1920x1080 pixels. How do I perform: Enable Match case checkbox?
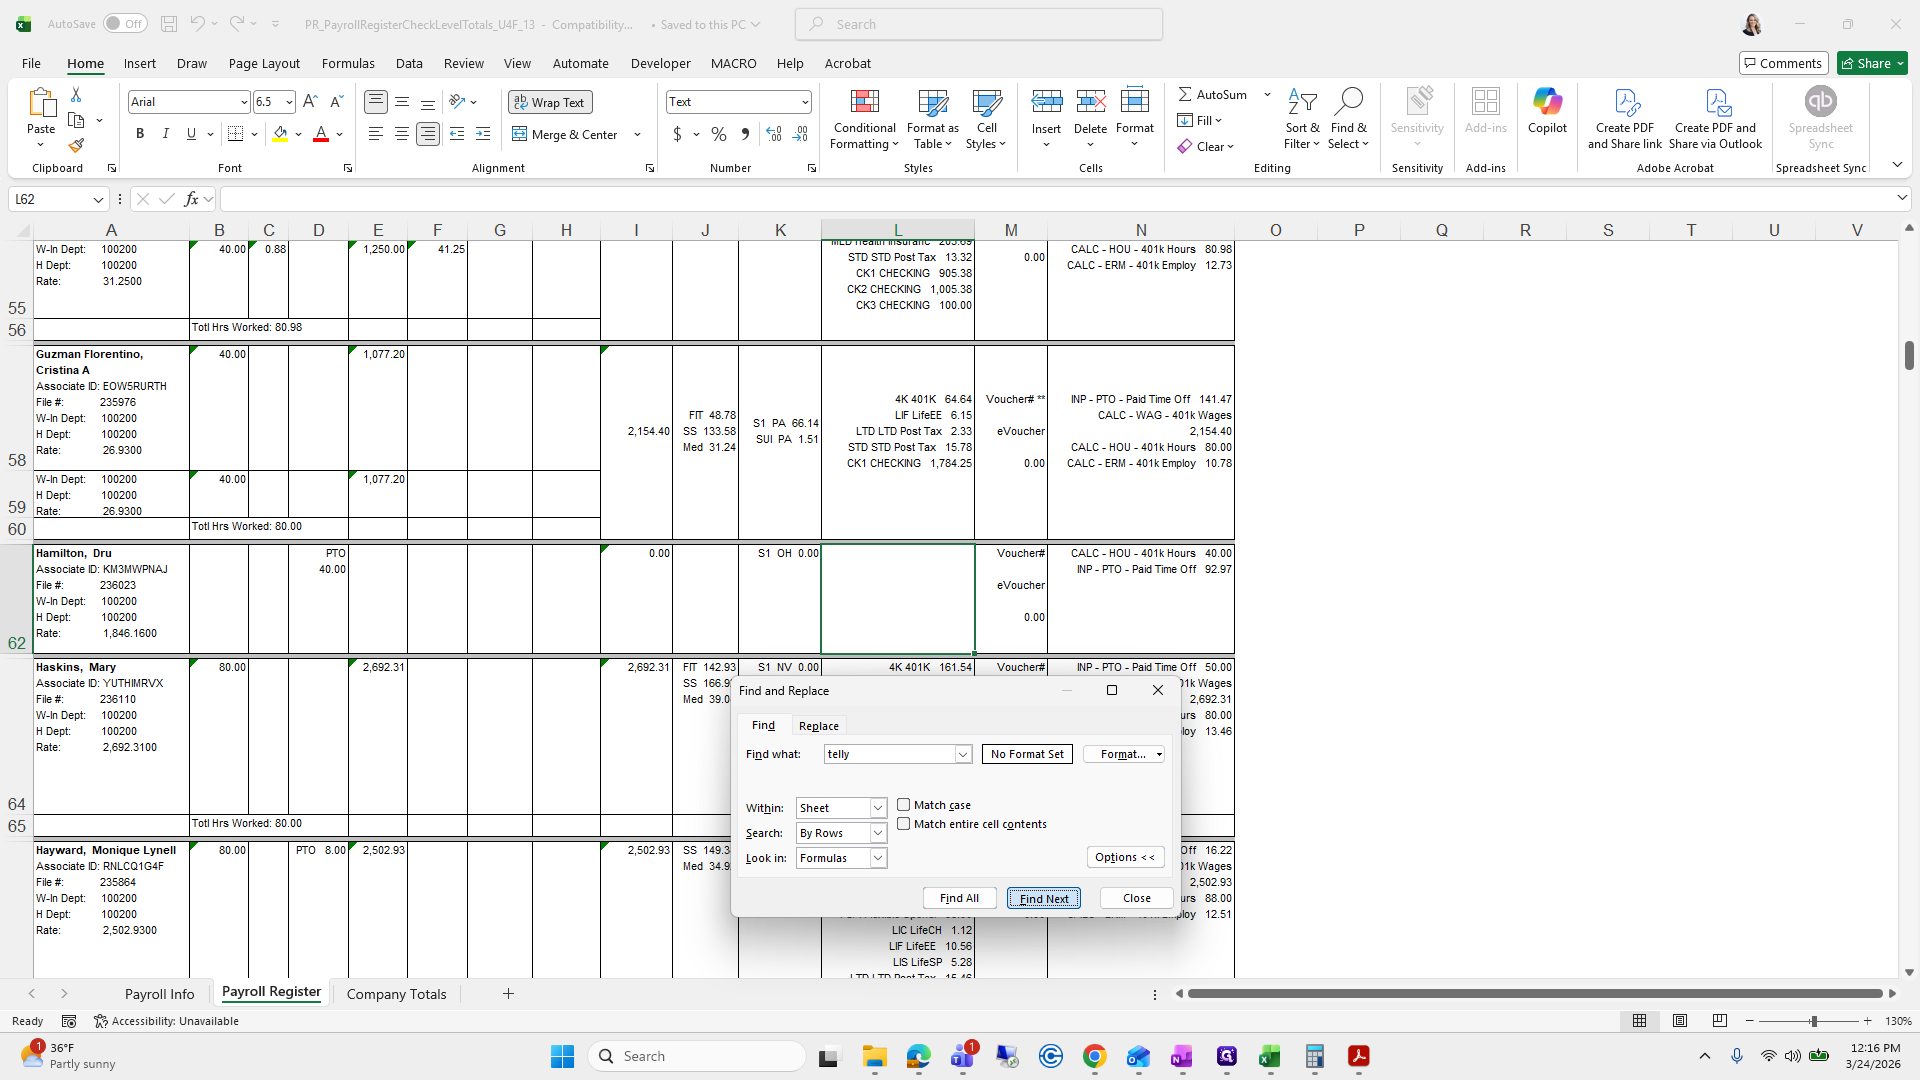coord(904,805)
